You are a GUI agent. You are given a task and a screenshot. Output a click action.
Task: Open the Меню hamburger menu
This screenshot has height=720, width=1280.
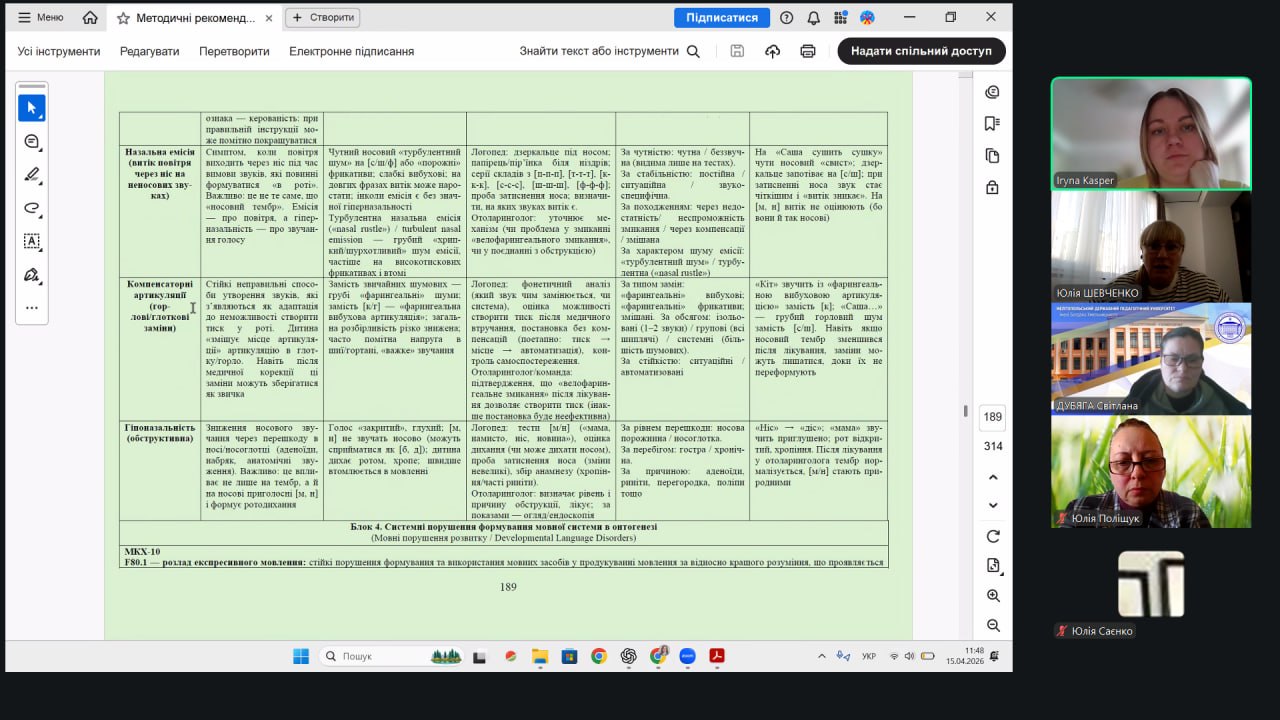click(x=40, y=17)
